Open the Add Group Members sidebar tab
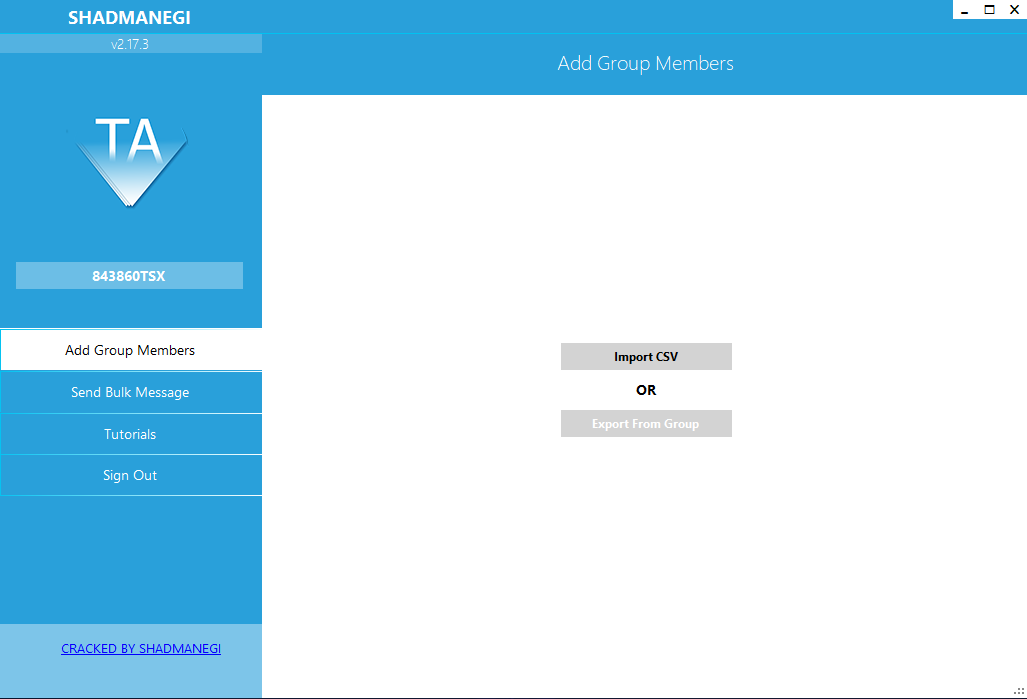 [x=131, y=350]
